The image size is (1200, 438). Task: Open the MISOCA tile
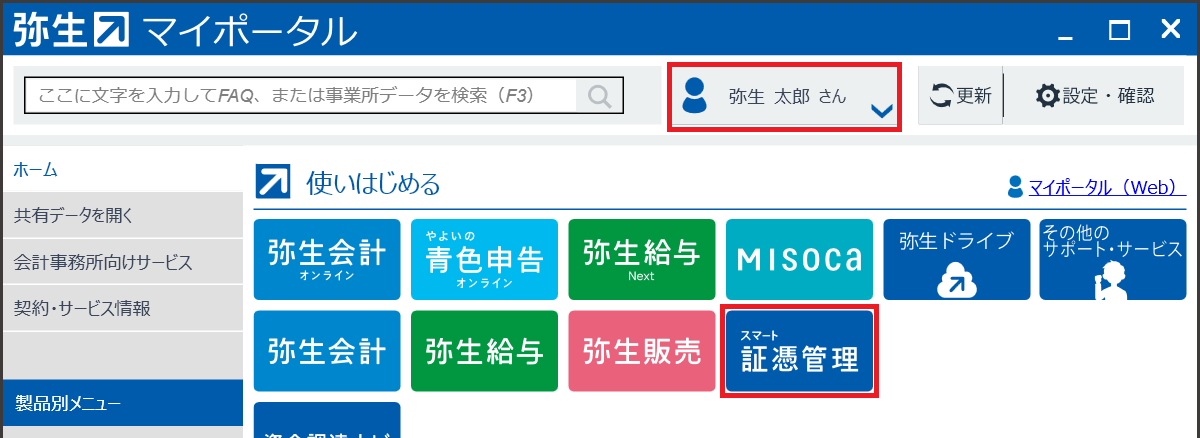(799, 259)
